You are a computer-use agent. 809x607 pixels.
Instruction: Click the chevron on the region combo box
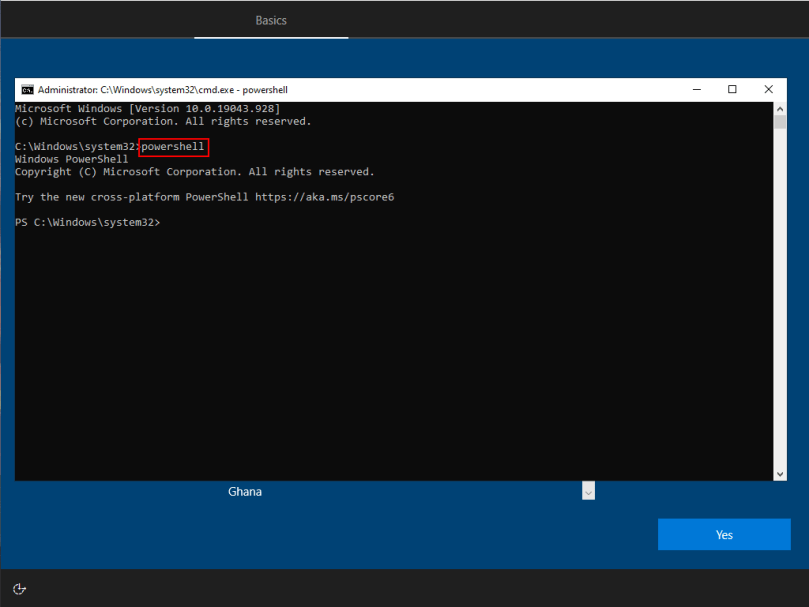tap(588, 491)
